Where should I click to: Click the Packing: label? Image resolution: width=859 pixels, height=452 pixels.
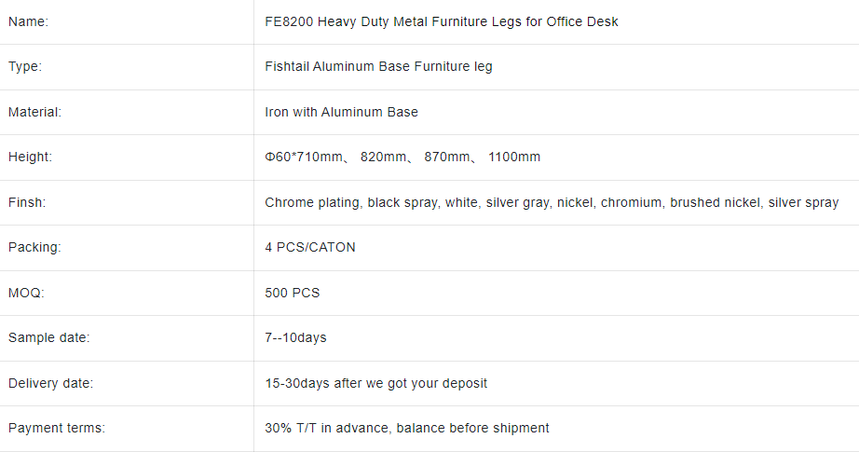click(35, 248)
